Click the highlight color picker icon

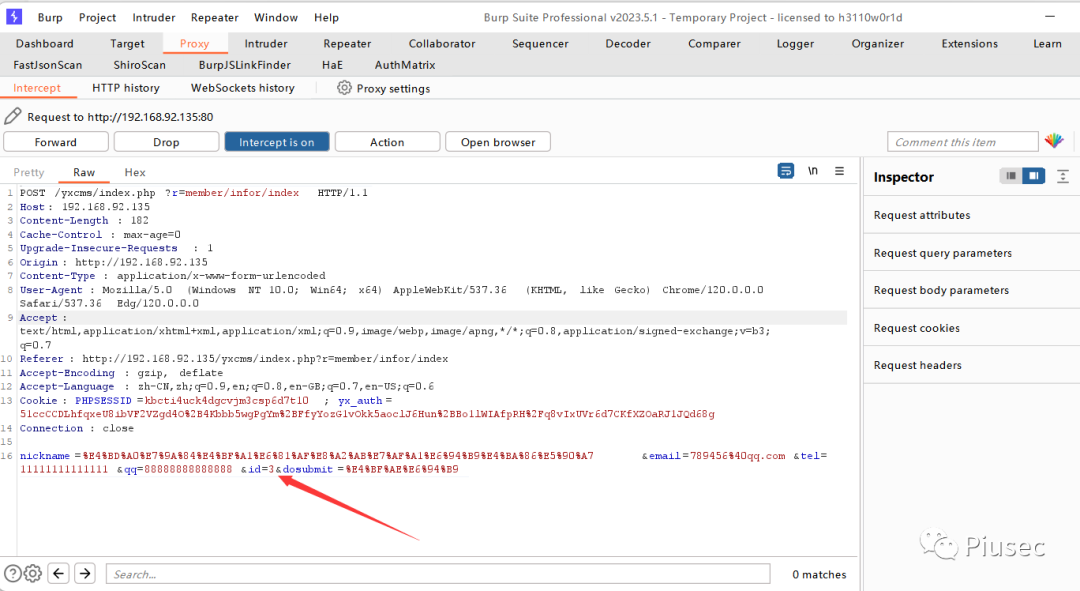pos(1054,141)
